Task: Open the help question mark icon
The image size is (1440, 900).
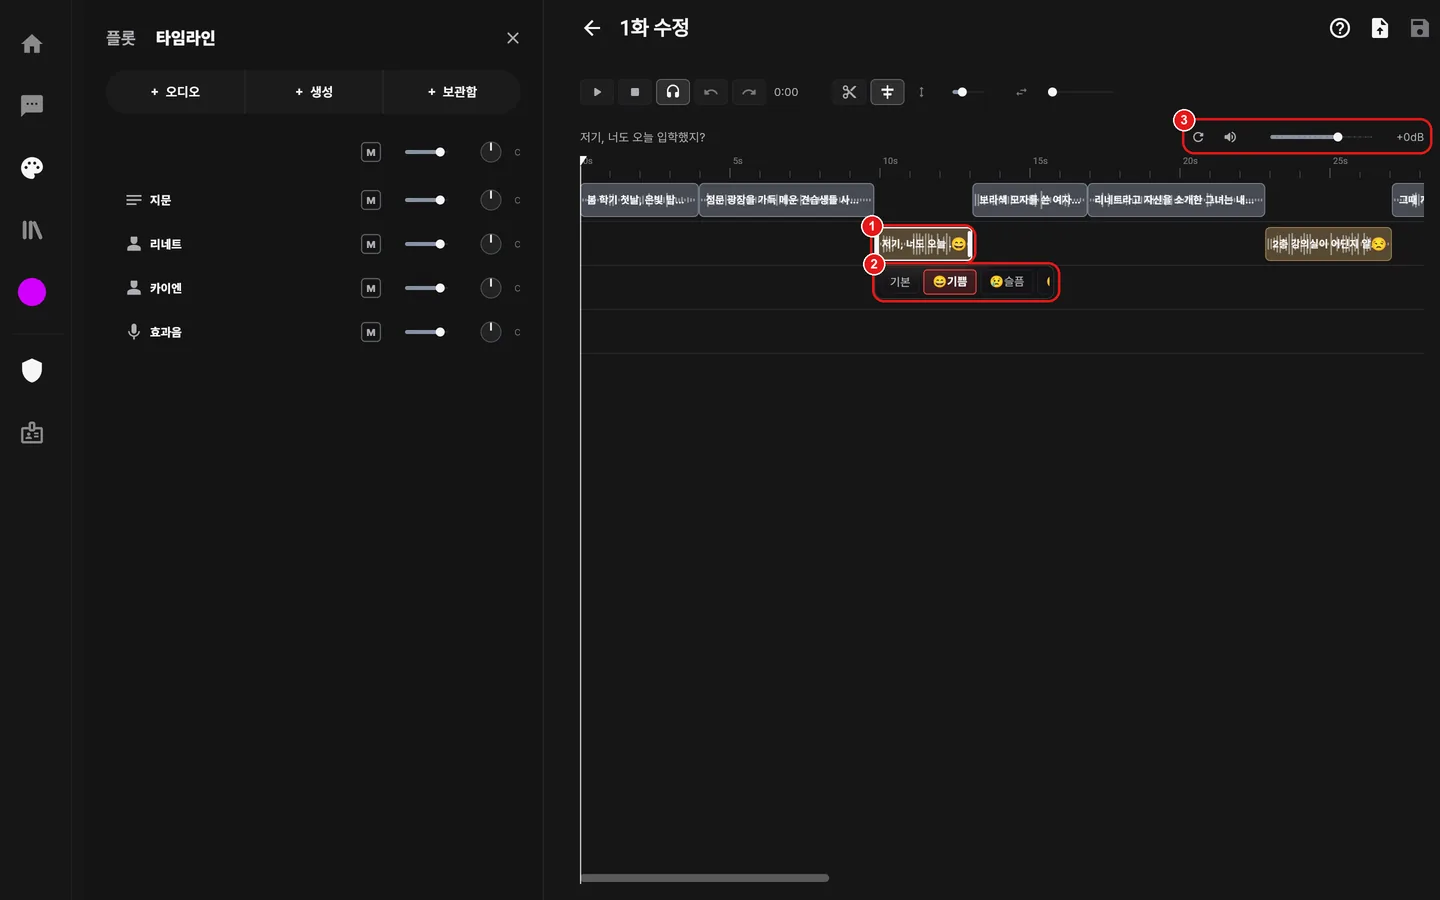Action: tap(1340, 28)
